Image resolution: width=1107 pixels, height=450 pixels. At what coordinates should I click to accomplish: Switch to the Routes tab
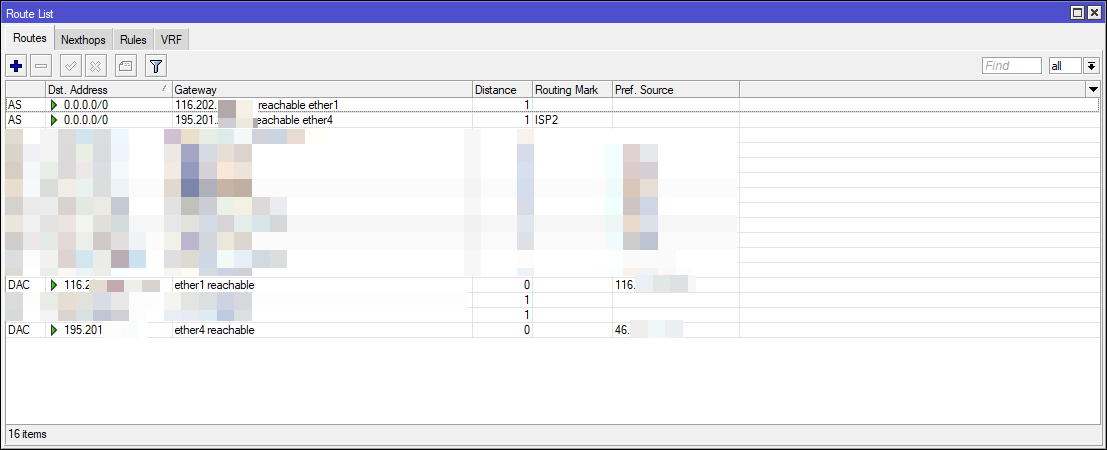(30, 39)
